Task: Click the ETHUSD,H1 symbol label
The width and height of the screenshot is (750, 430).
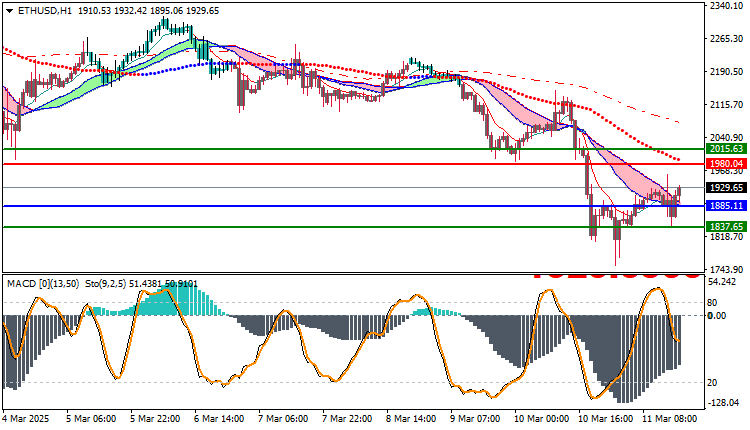Action: (x=44, y=11)
